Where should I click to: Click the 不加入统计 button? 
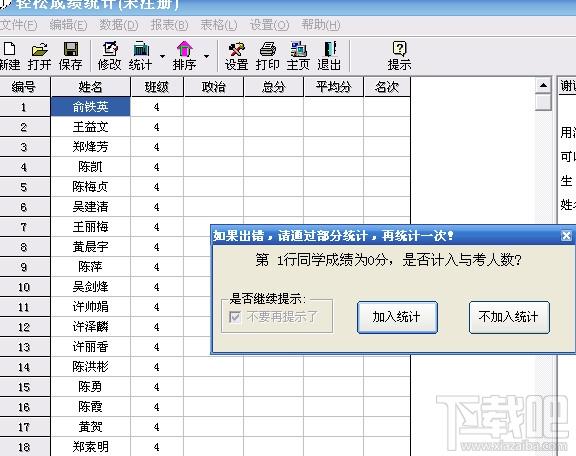[509, 317]
